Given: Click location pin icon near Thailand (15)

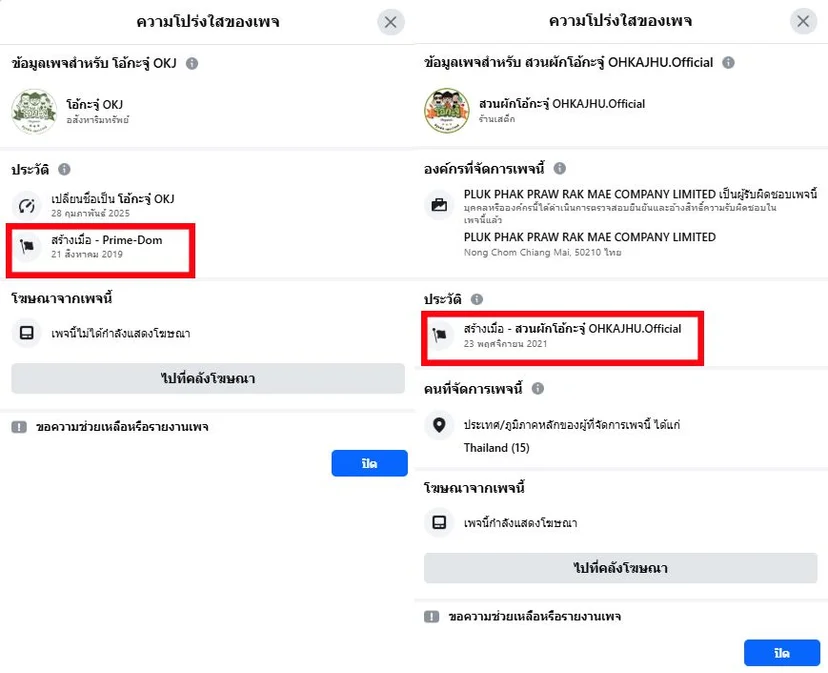Looking at the screenshot, I should (439, 425).
